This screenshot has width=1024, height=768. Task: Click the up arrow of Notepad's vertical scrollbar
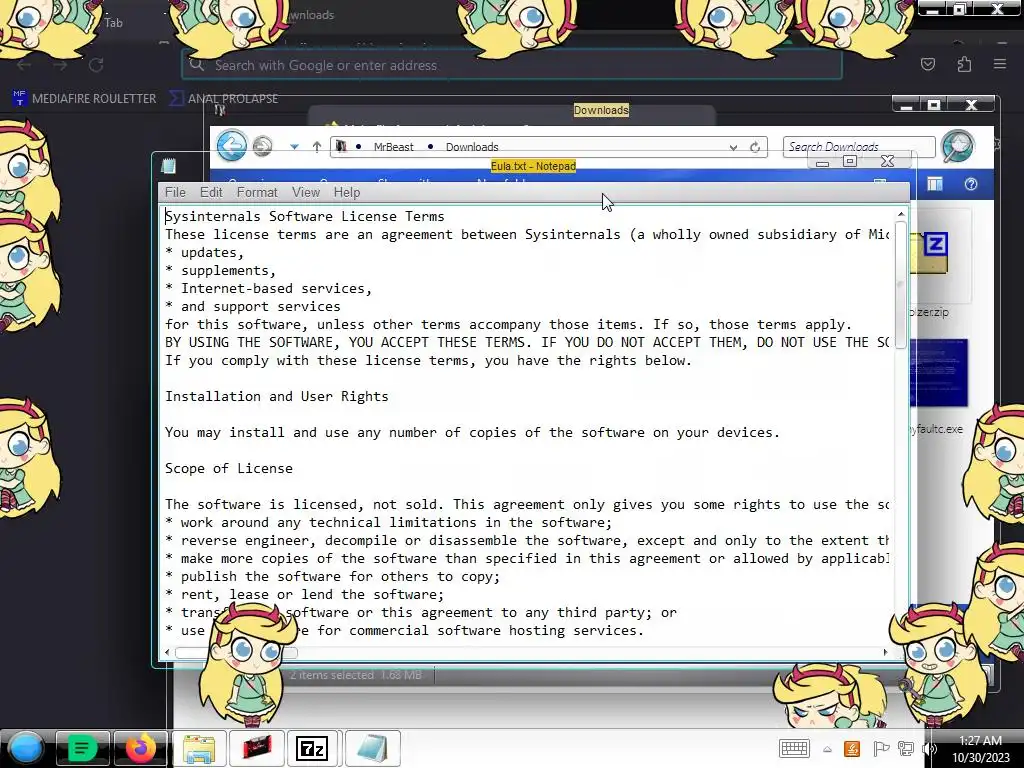pos(901,214)
